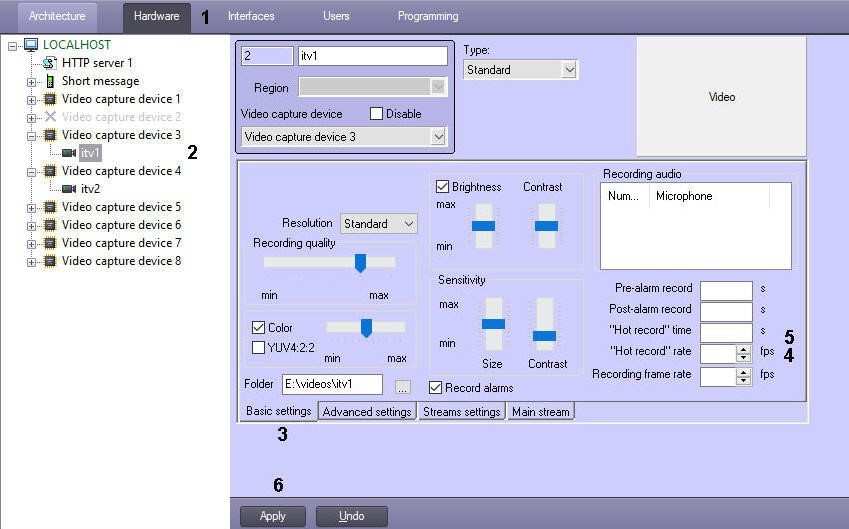Screen dimensions: 849x529
Task: Click the "Hot record" time input field
Action: tap(726, 332)
